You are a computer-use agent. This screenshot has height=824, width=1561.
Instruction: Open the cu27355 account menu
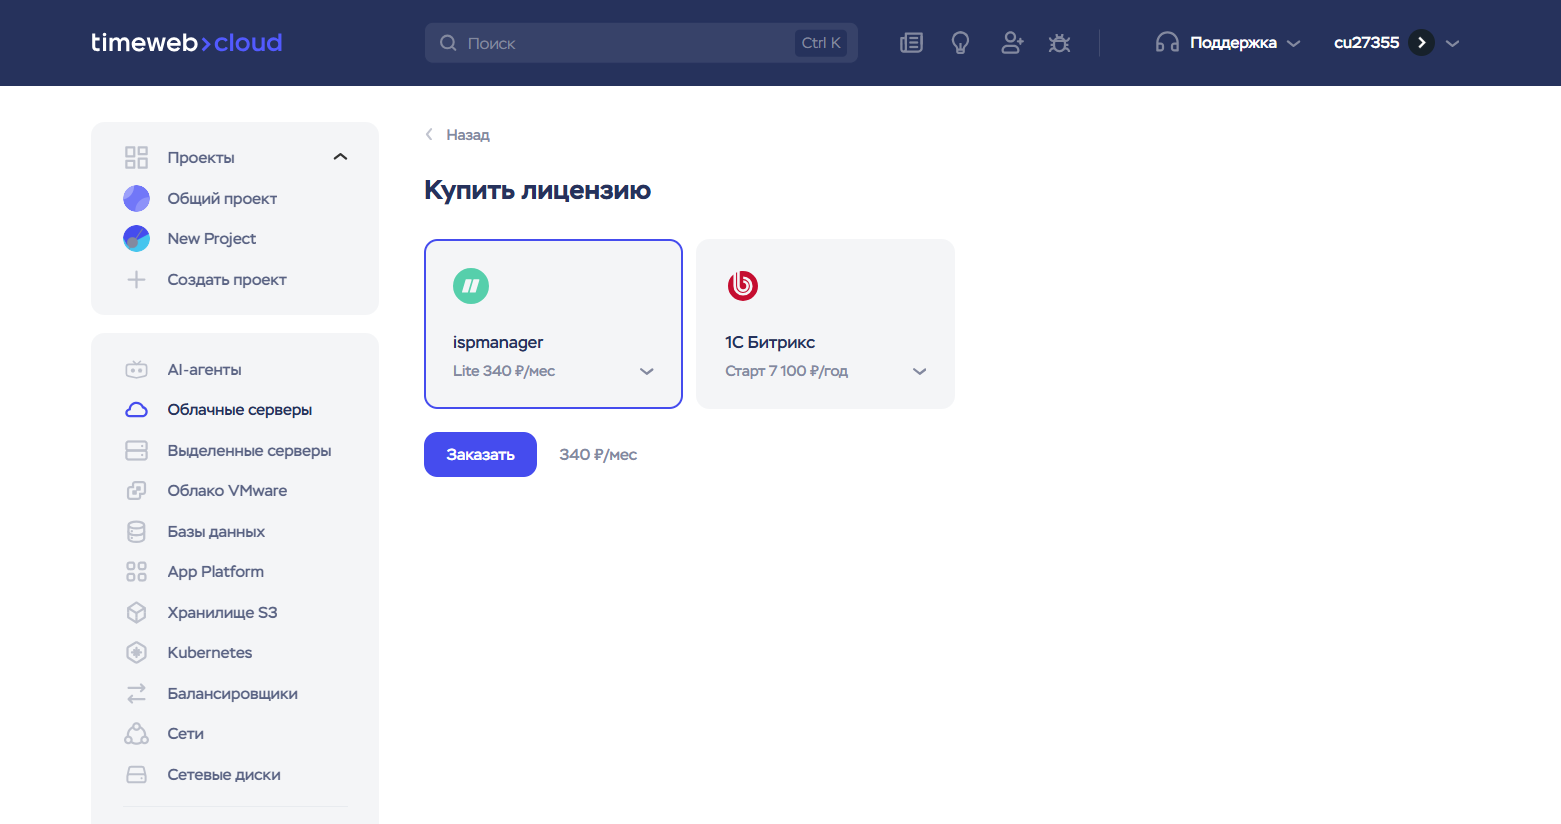point(1396,43)
